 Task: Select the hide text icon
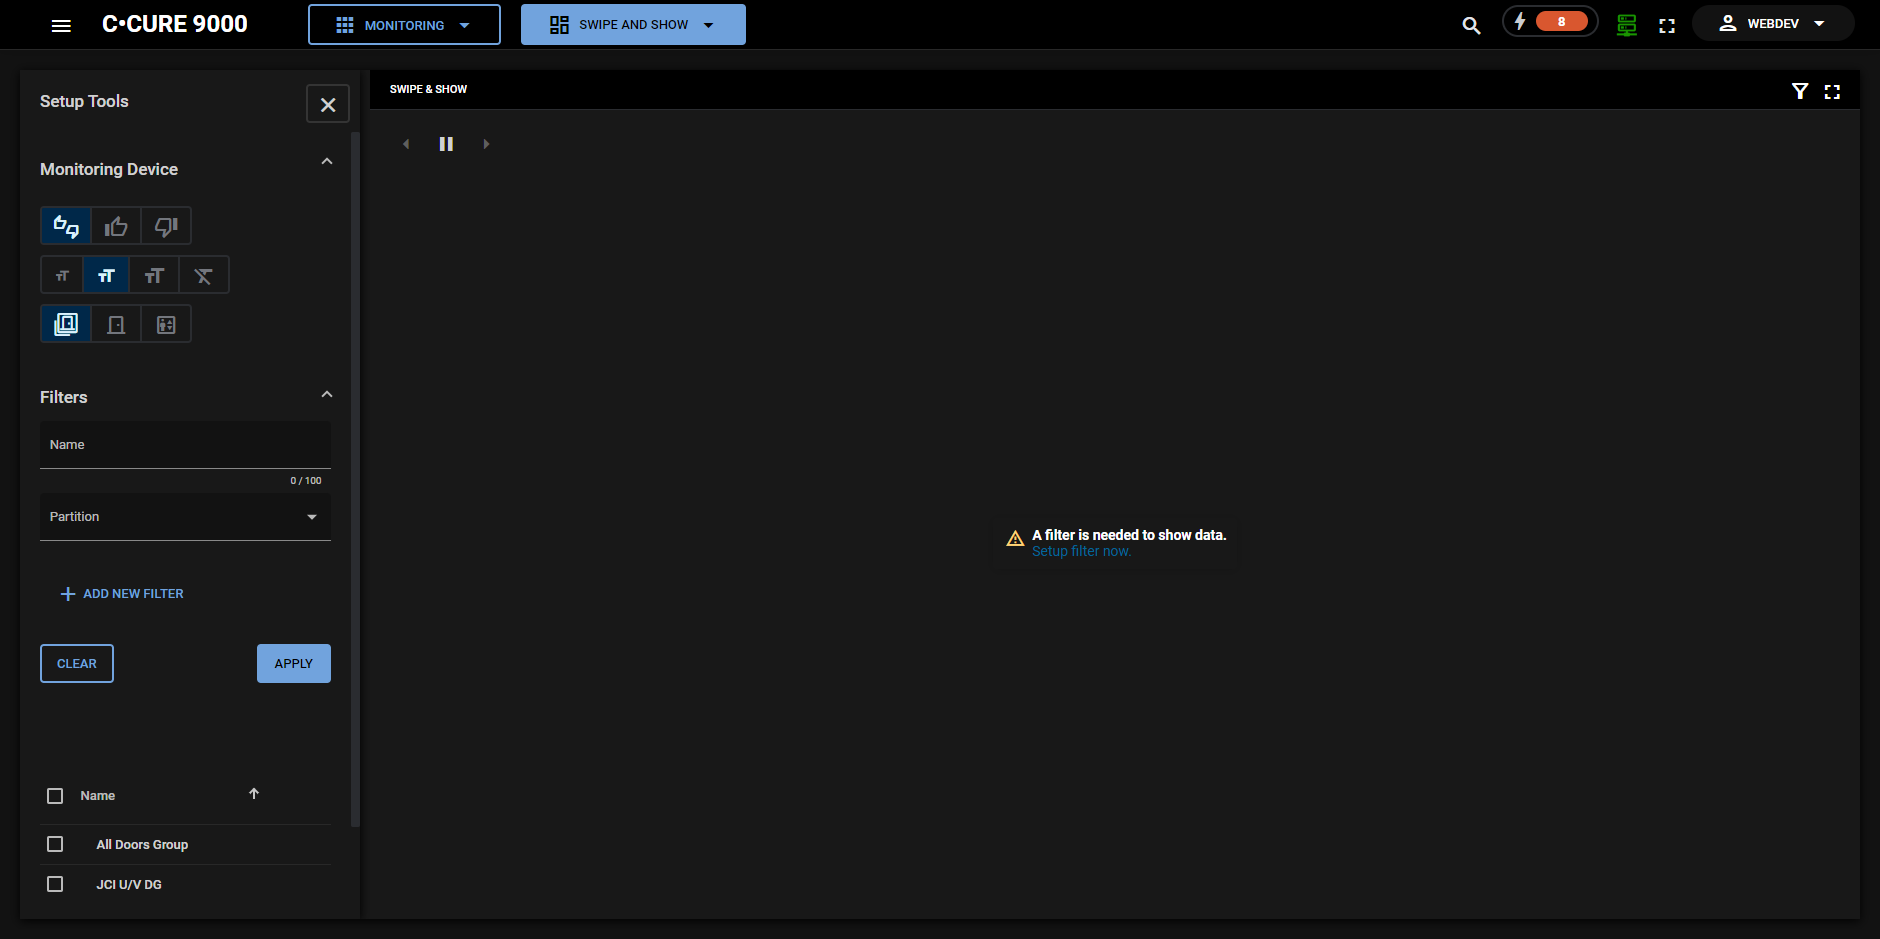tap(203, 274)
